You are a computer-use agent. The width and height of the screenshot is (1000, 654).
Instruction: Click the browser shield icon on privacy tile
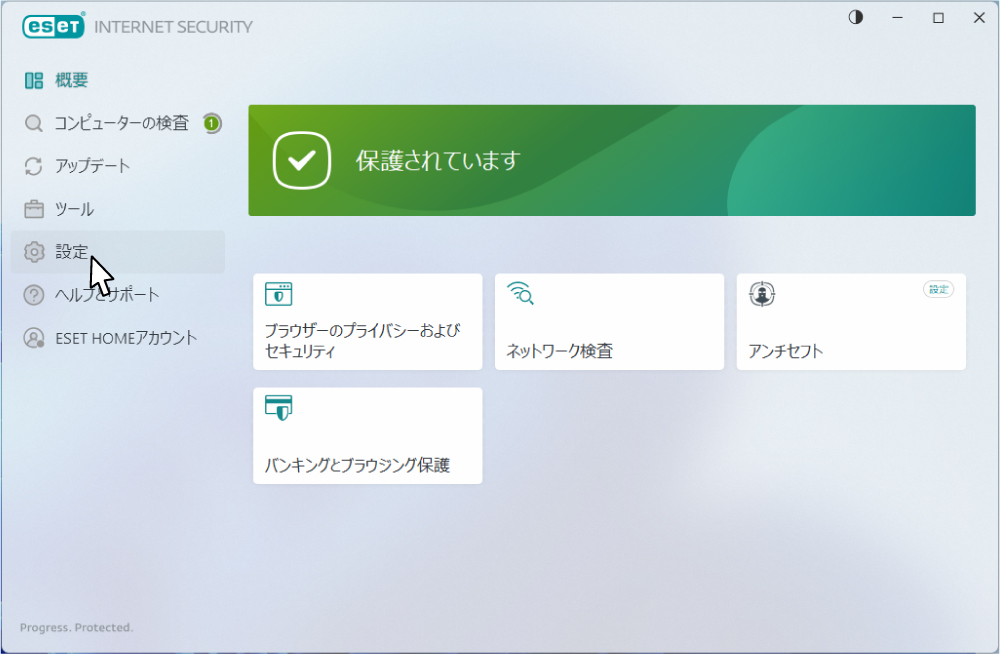tap(278, 294)
